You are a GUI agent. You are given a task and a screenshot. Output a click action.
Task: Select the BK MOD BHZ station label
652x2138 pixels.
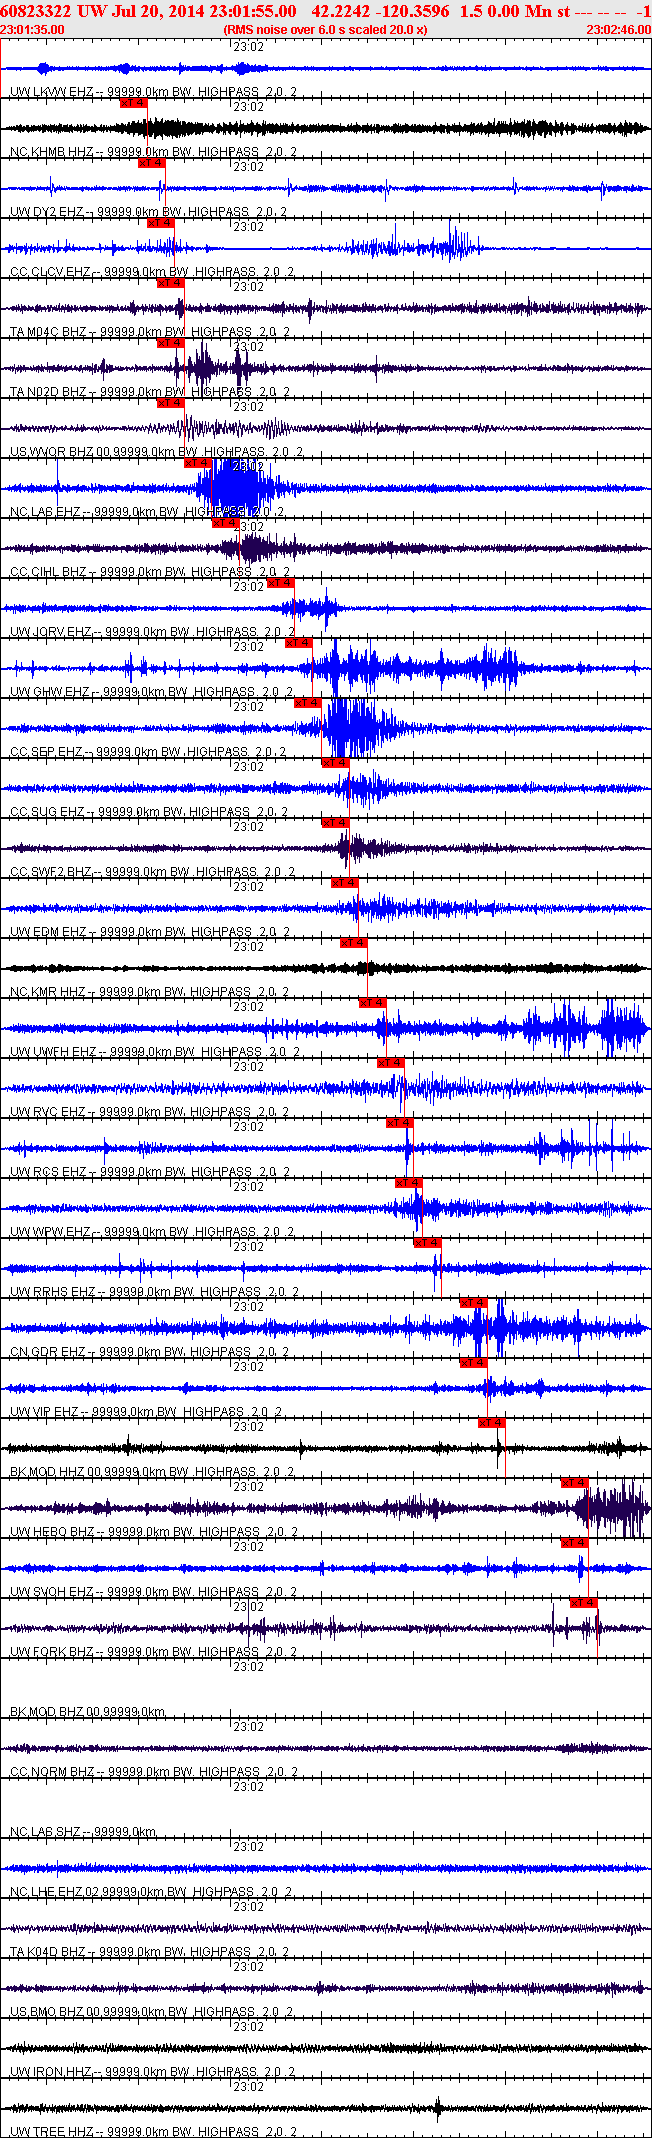click(88, 1712)
